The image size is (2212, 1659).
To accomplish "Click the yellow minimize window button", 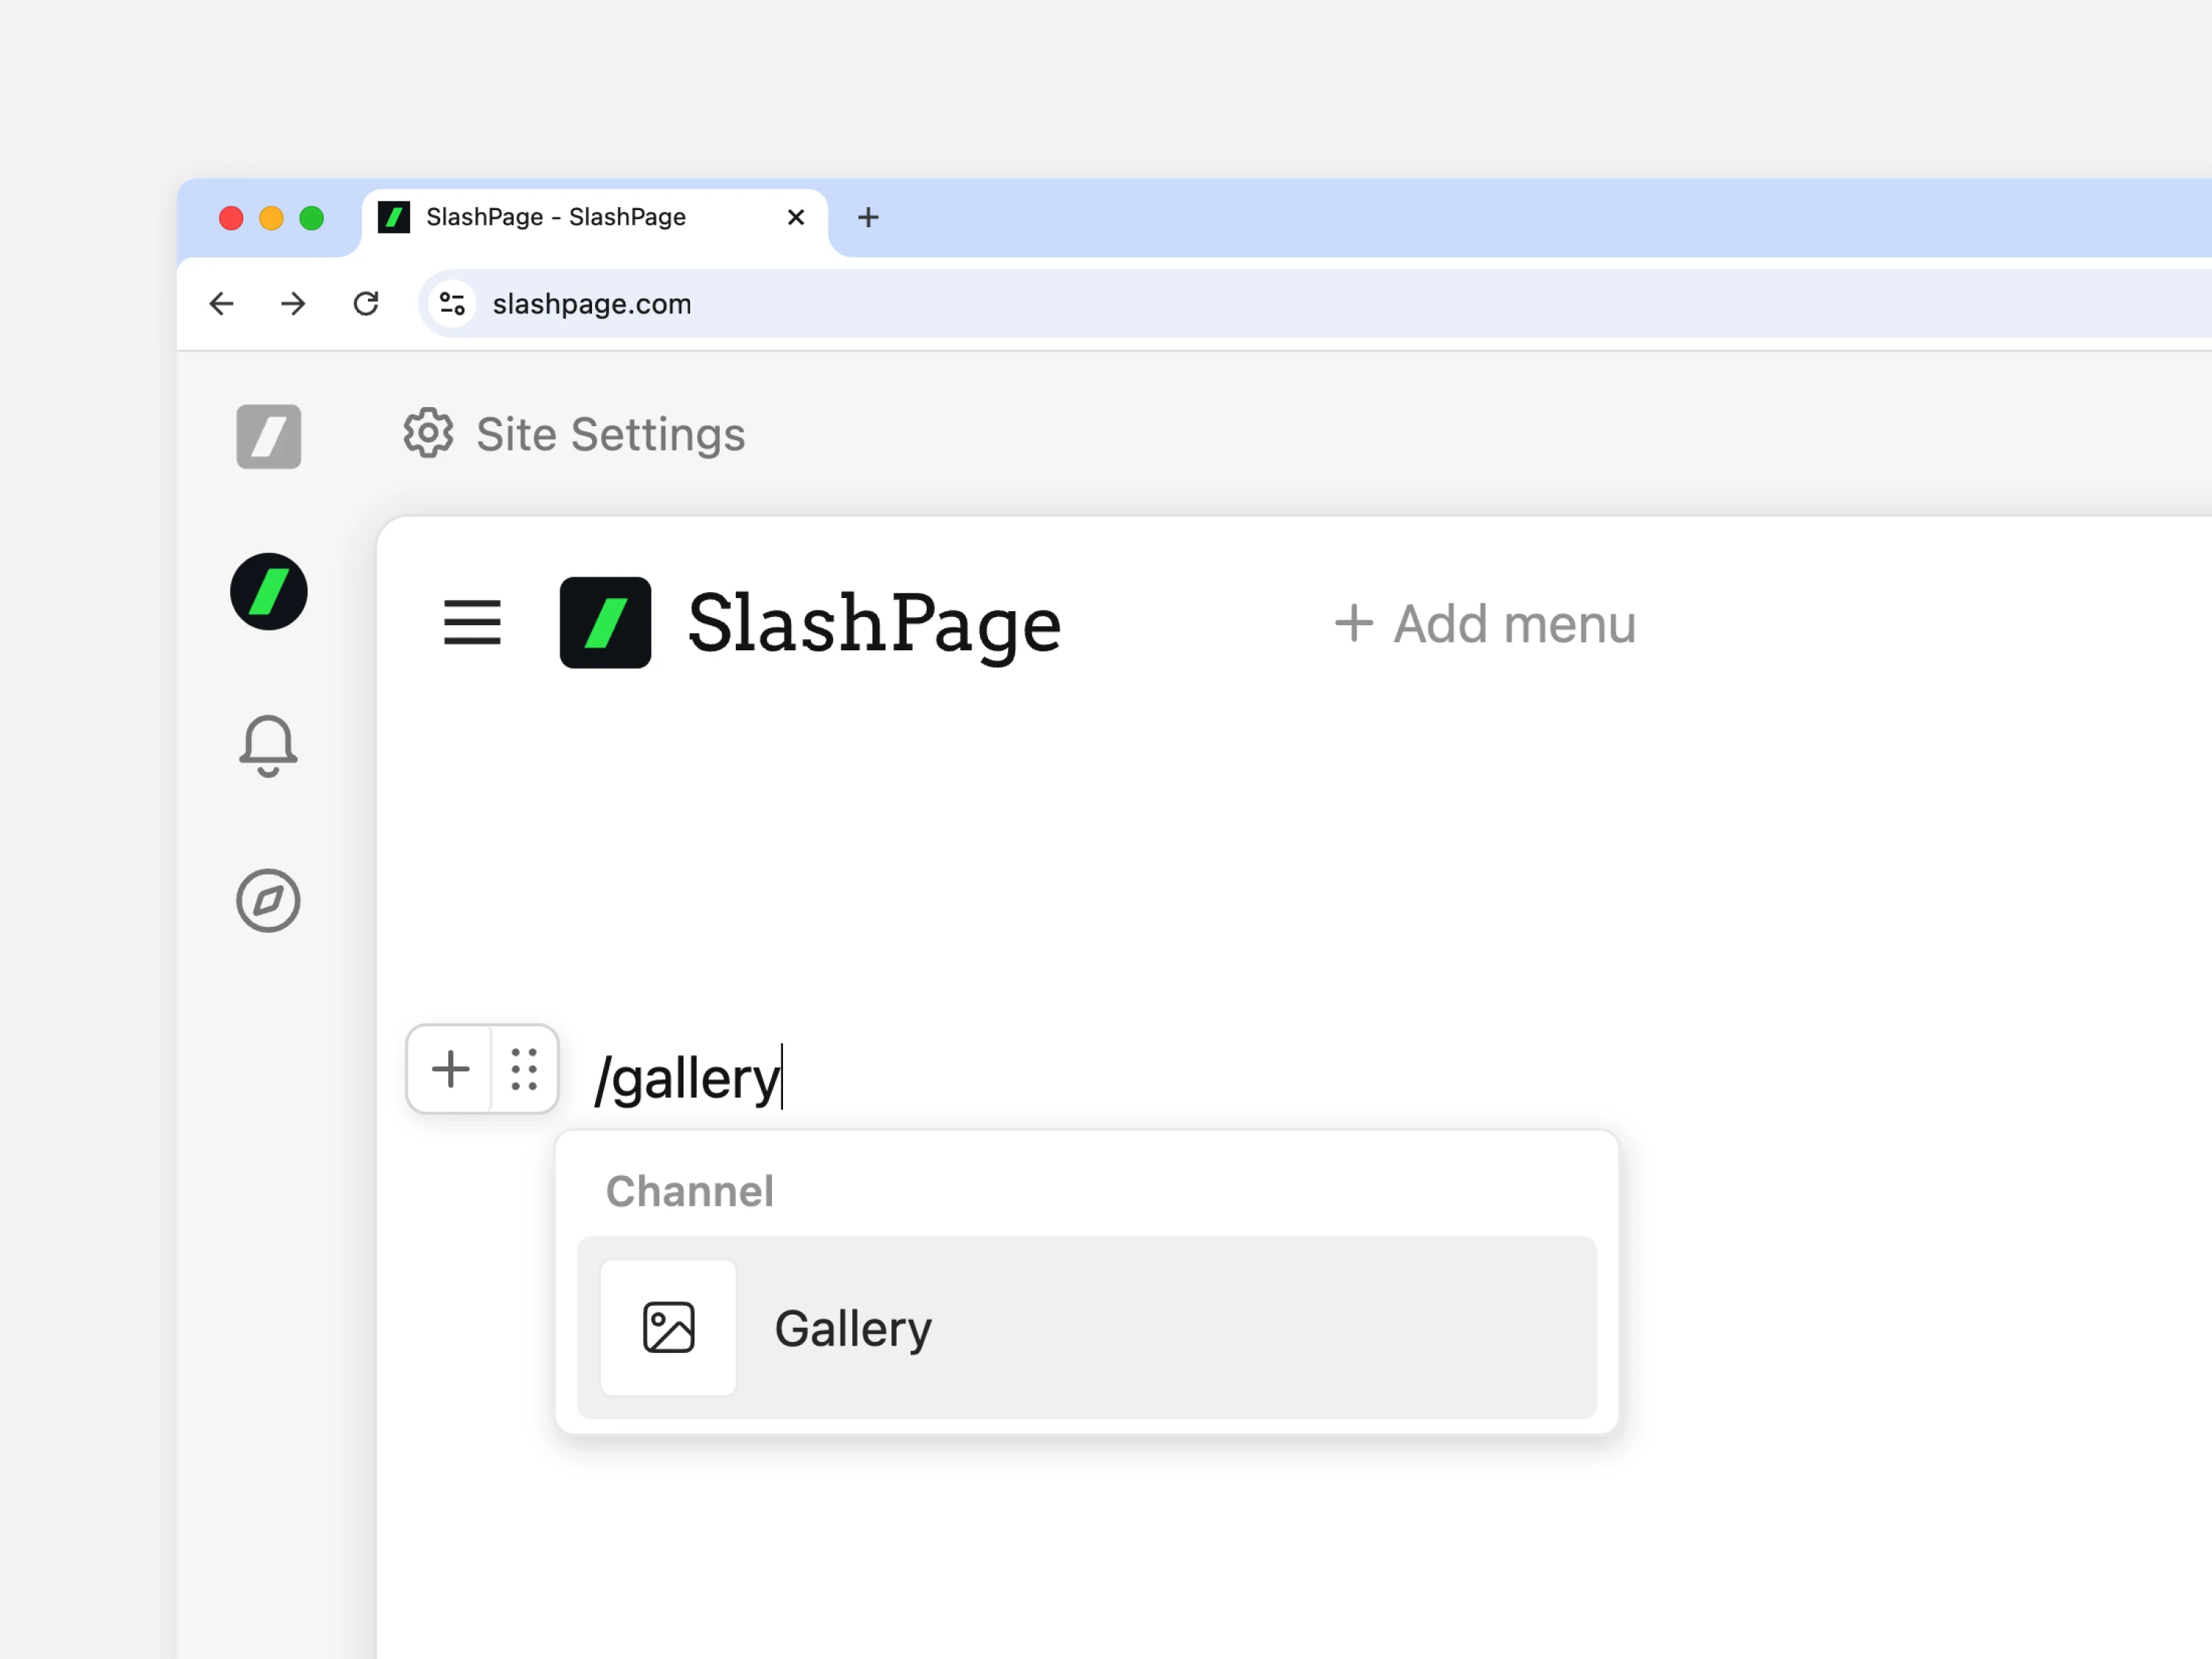I will pos(271,217).
